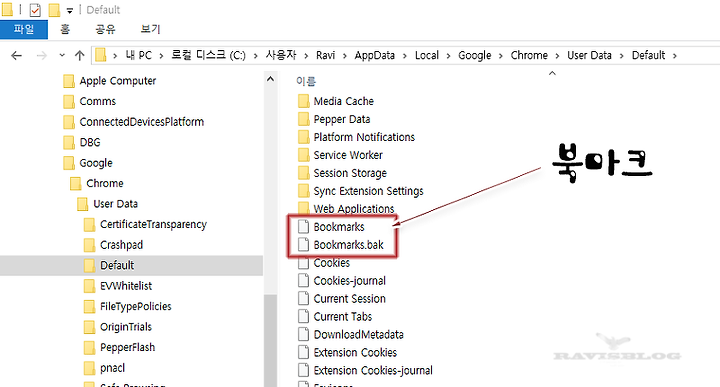Open recent locations dropdown arrow
The width and height of the screenshot is (720, 387).
pos(62,56)
